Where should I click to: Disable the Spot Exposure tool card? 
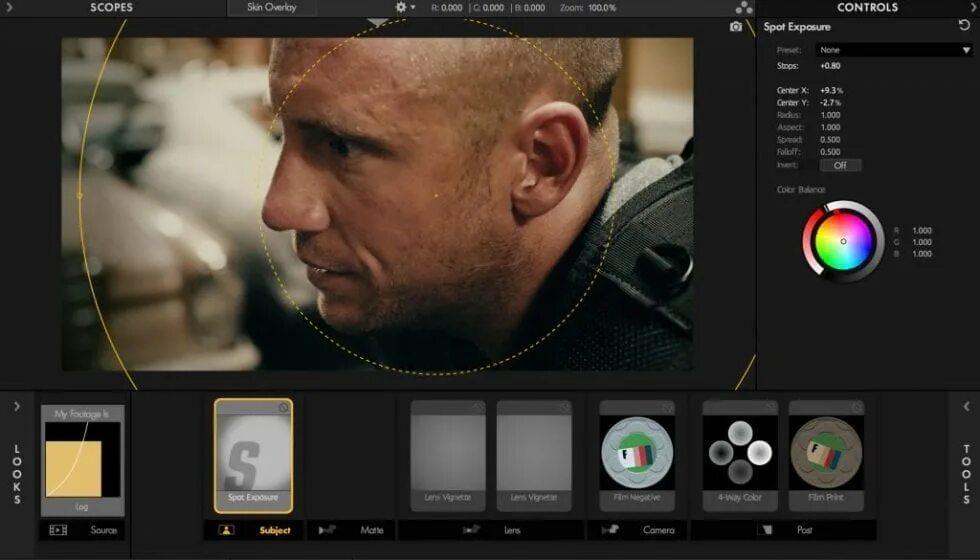(284, 408)
